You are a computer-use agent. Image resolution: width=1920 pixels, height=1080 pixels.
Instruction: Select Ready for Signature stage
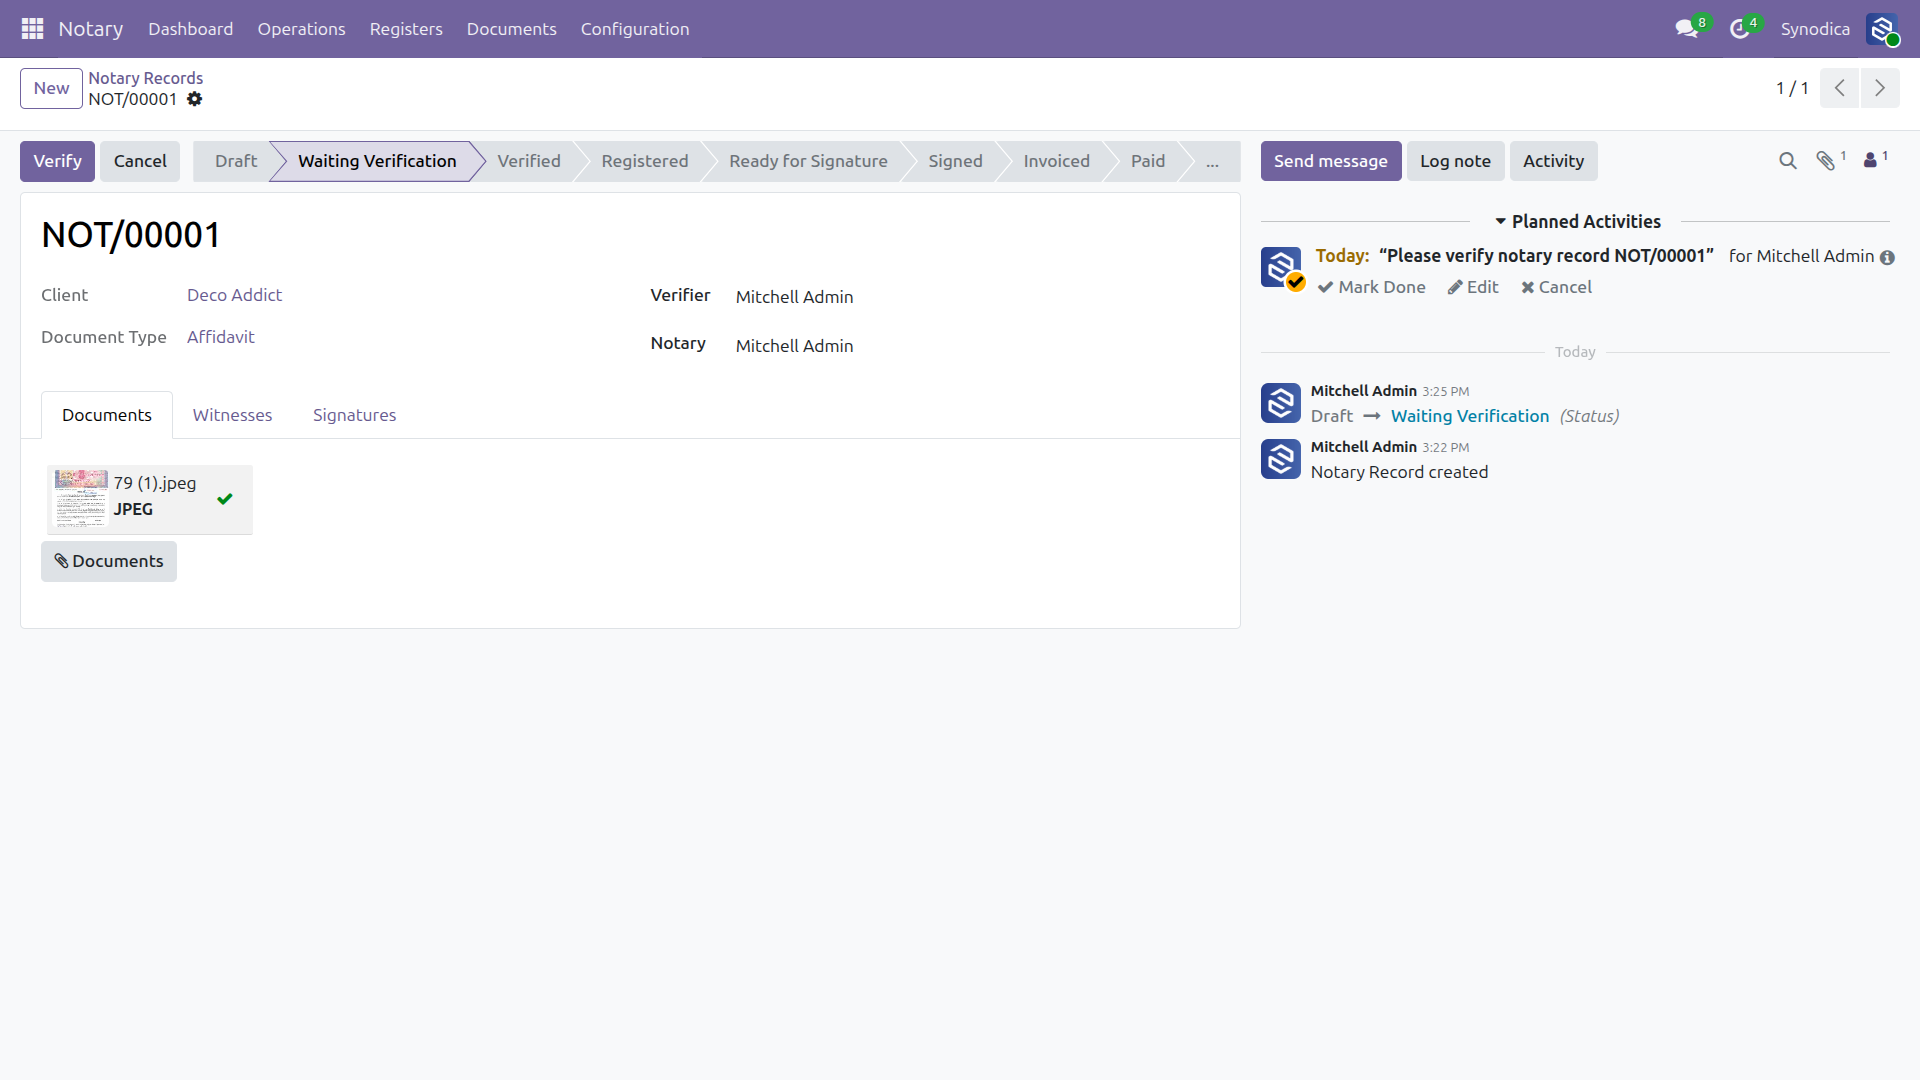coord(808,161)
